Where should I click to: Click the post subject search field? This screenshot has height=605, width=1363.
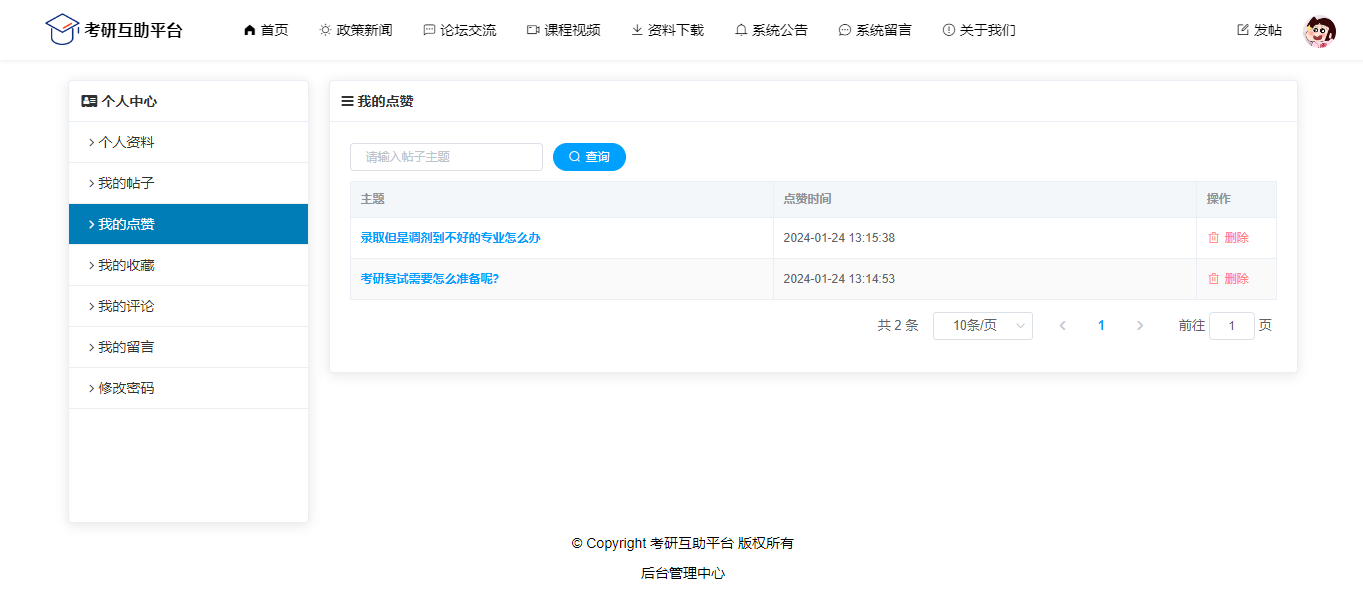click(x=446, y=157)
